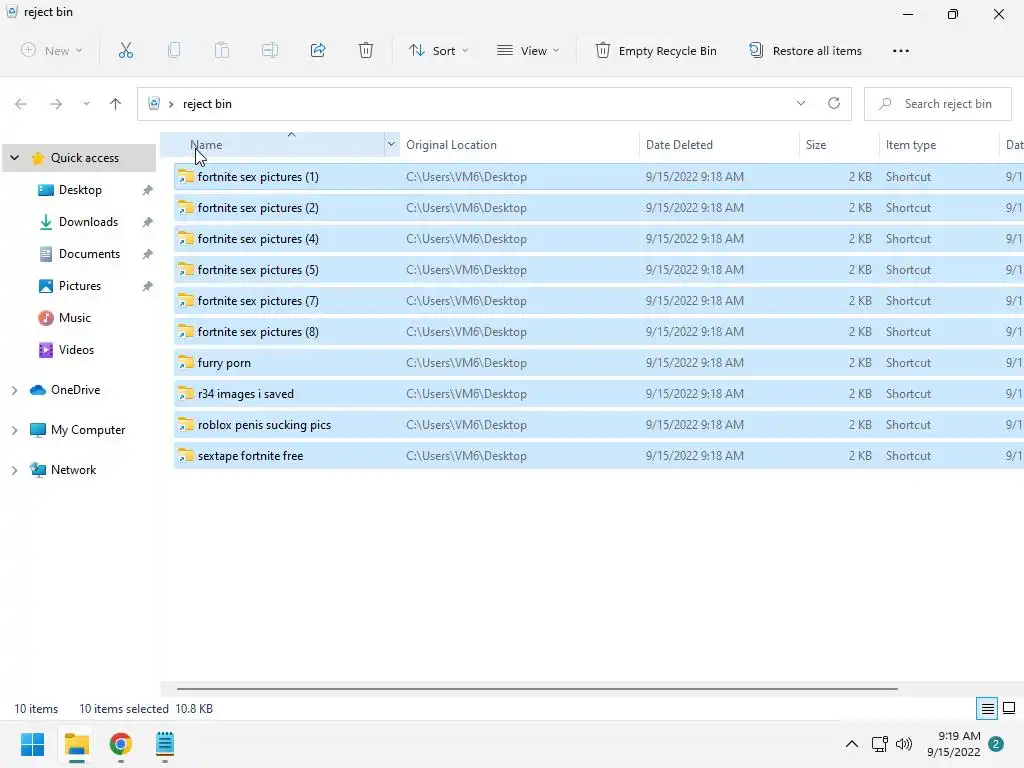Go back with the left arrow

[x=21, y=104]
